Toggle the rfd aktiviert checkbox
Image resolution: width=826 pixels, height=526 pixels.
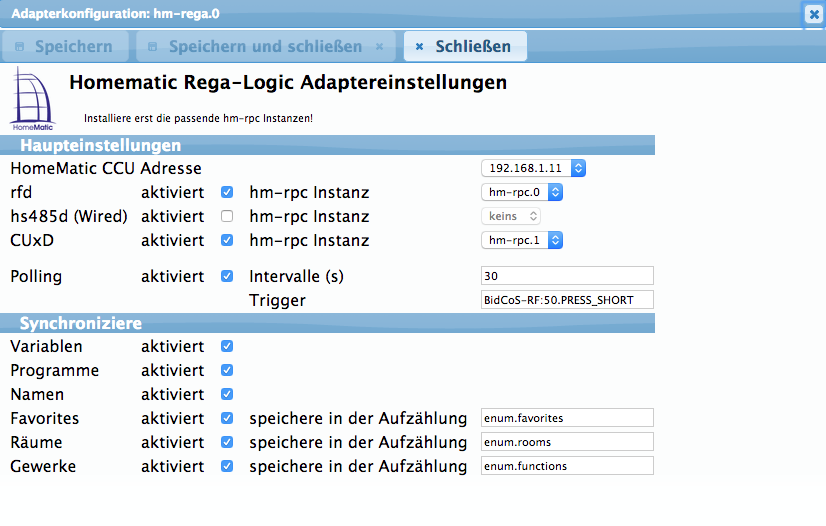[x=227, y=192]
